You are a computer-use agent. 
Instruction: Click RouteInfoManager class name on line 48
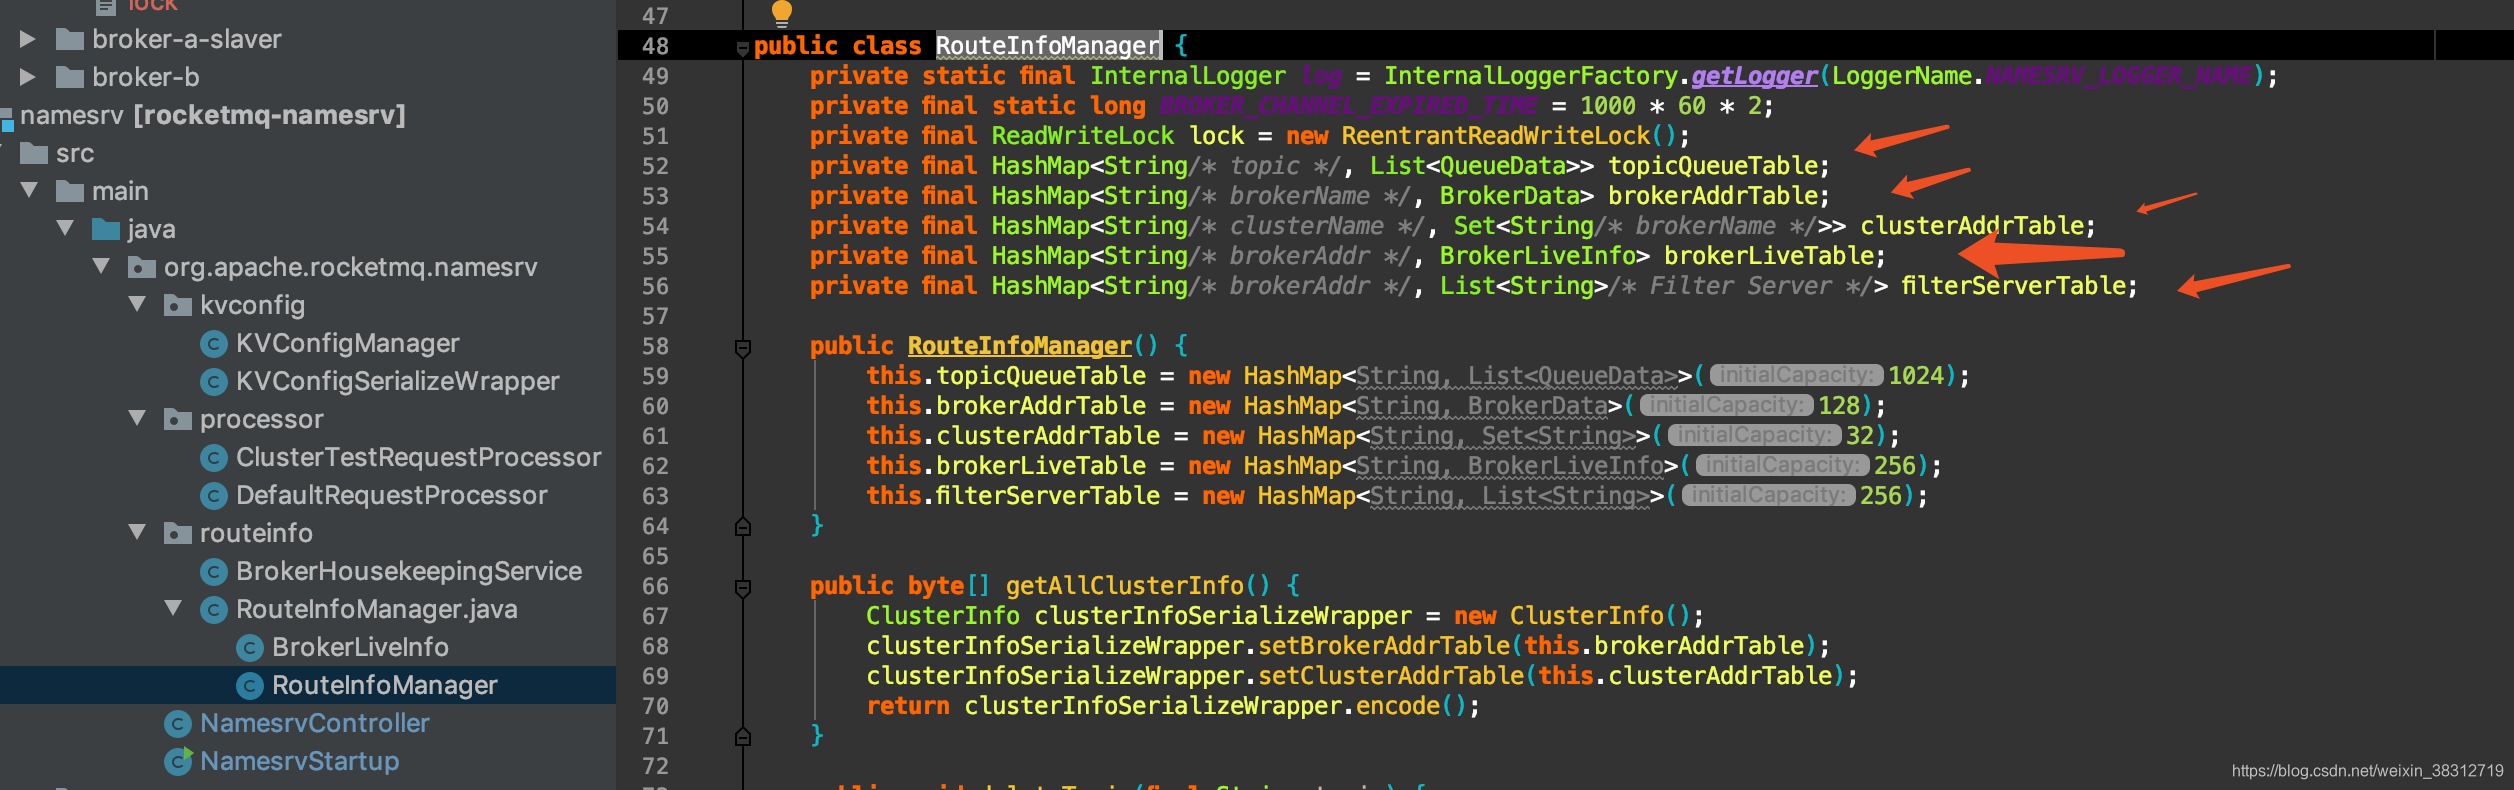tap(1048, 46)
